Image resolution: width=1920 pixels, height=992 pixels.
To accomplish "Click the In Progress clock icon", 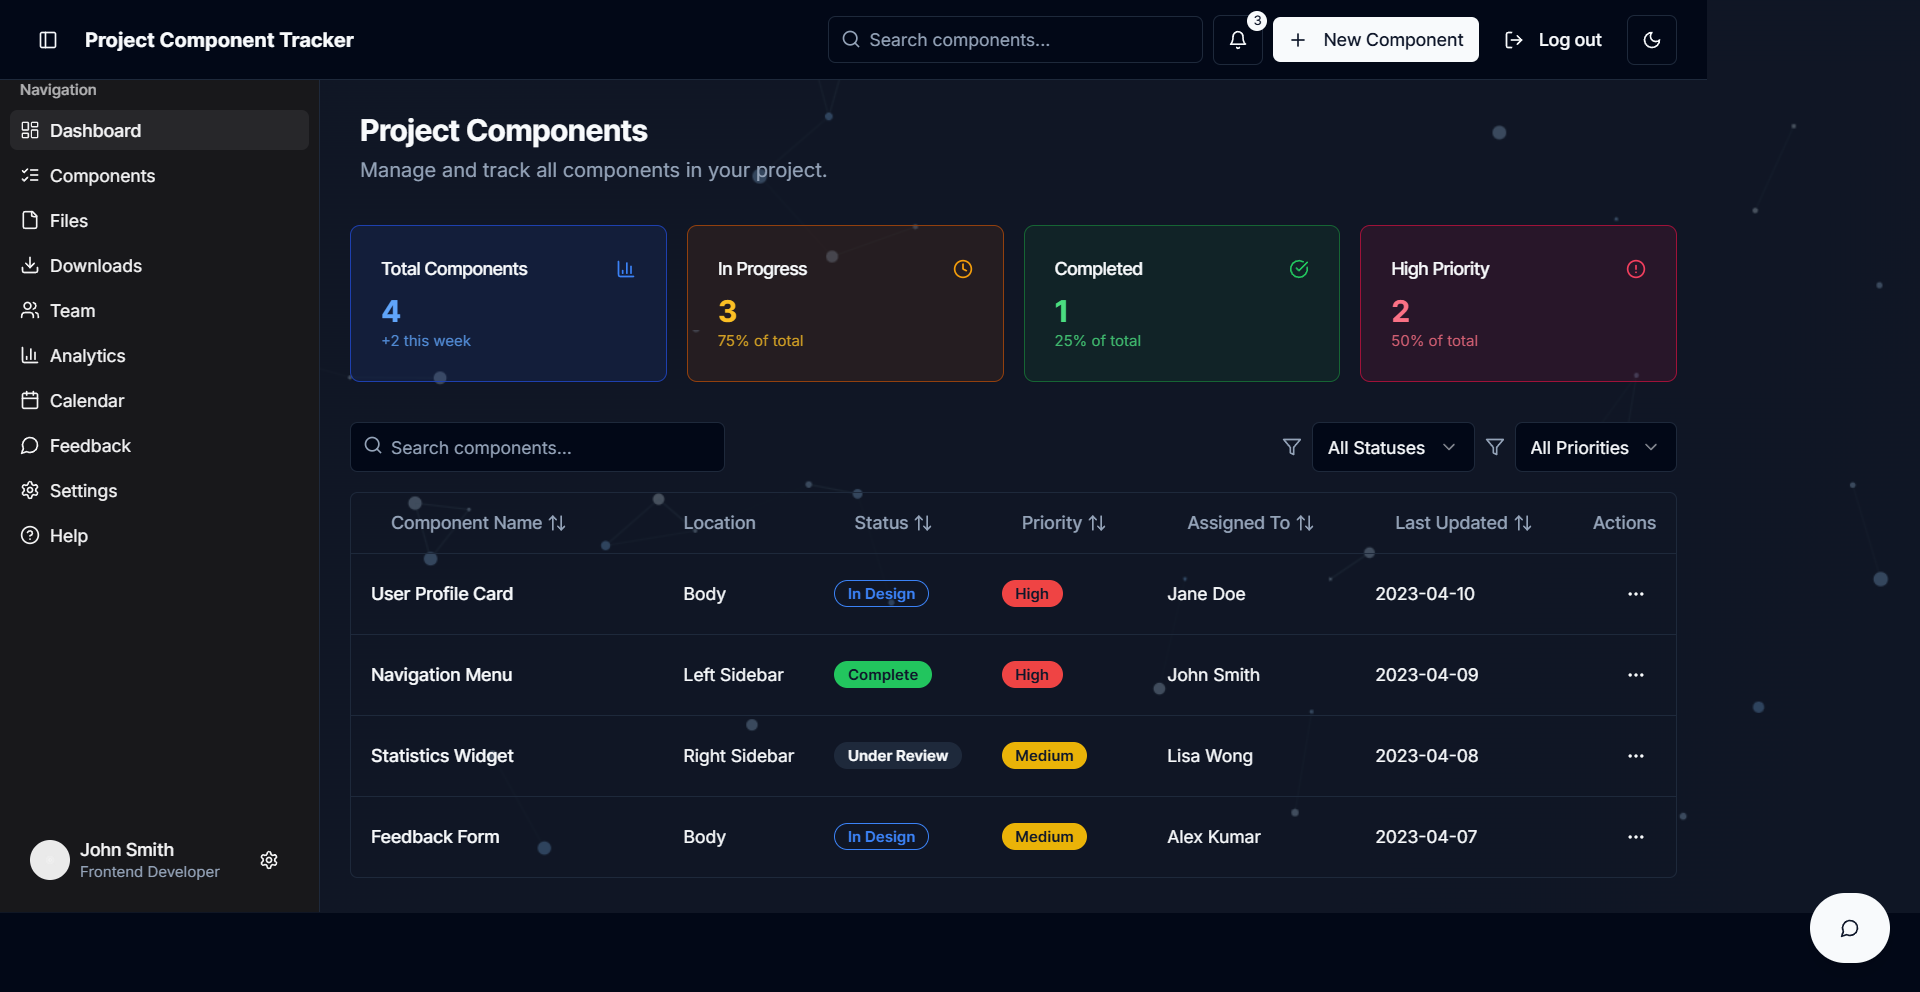I will point(963,269).
